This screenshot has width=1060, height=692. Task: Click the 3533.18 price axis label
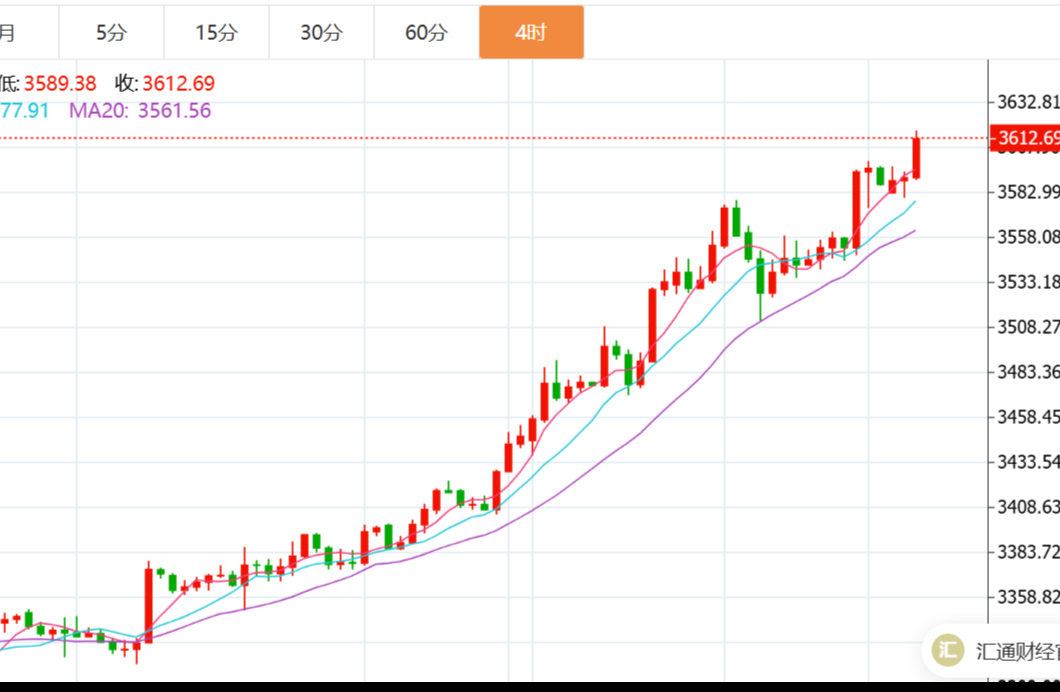[x=1028, y=282]
